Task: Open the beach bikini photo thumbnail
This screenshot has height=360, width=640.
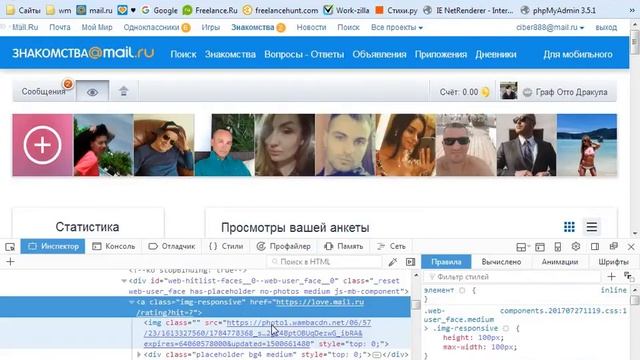Action: [587, 145]
